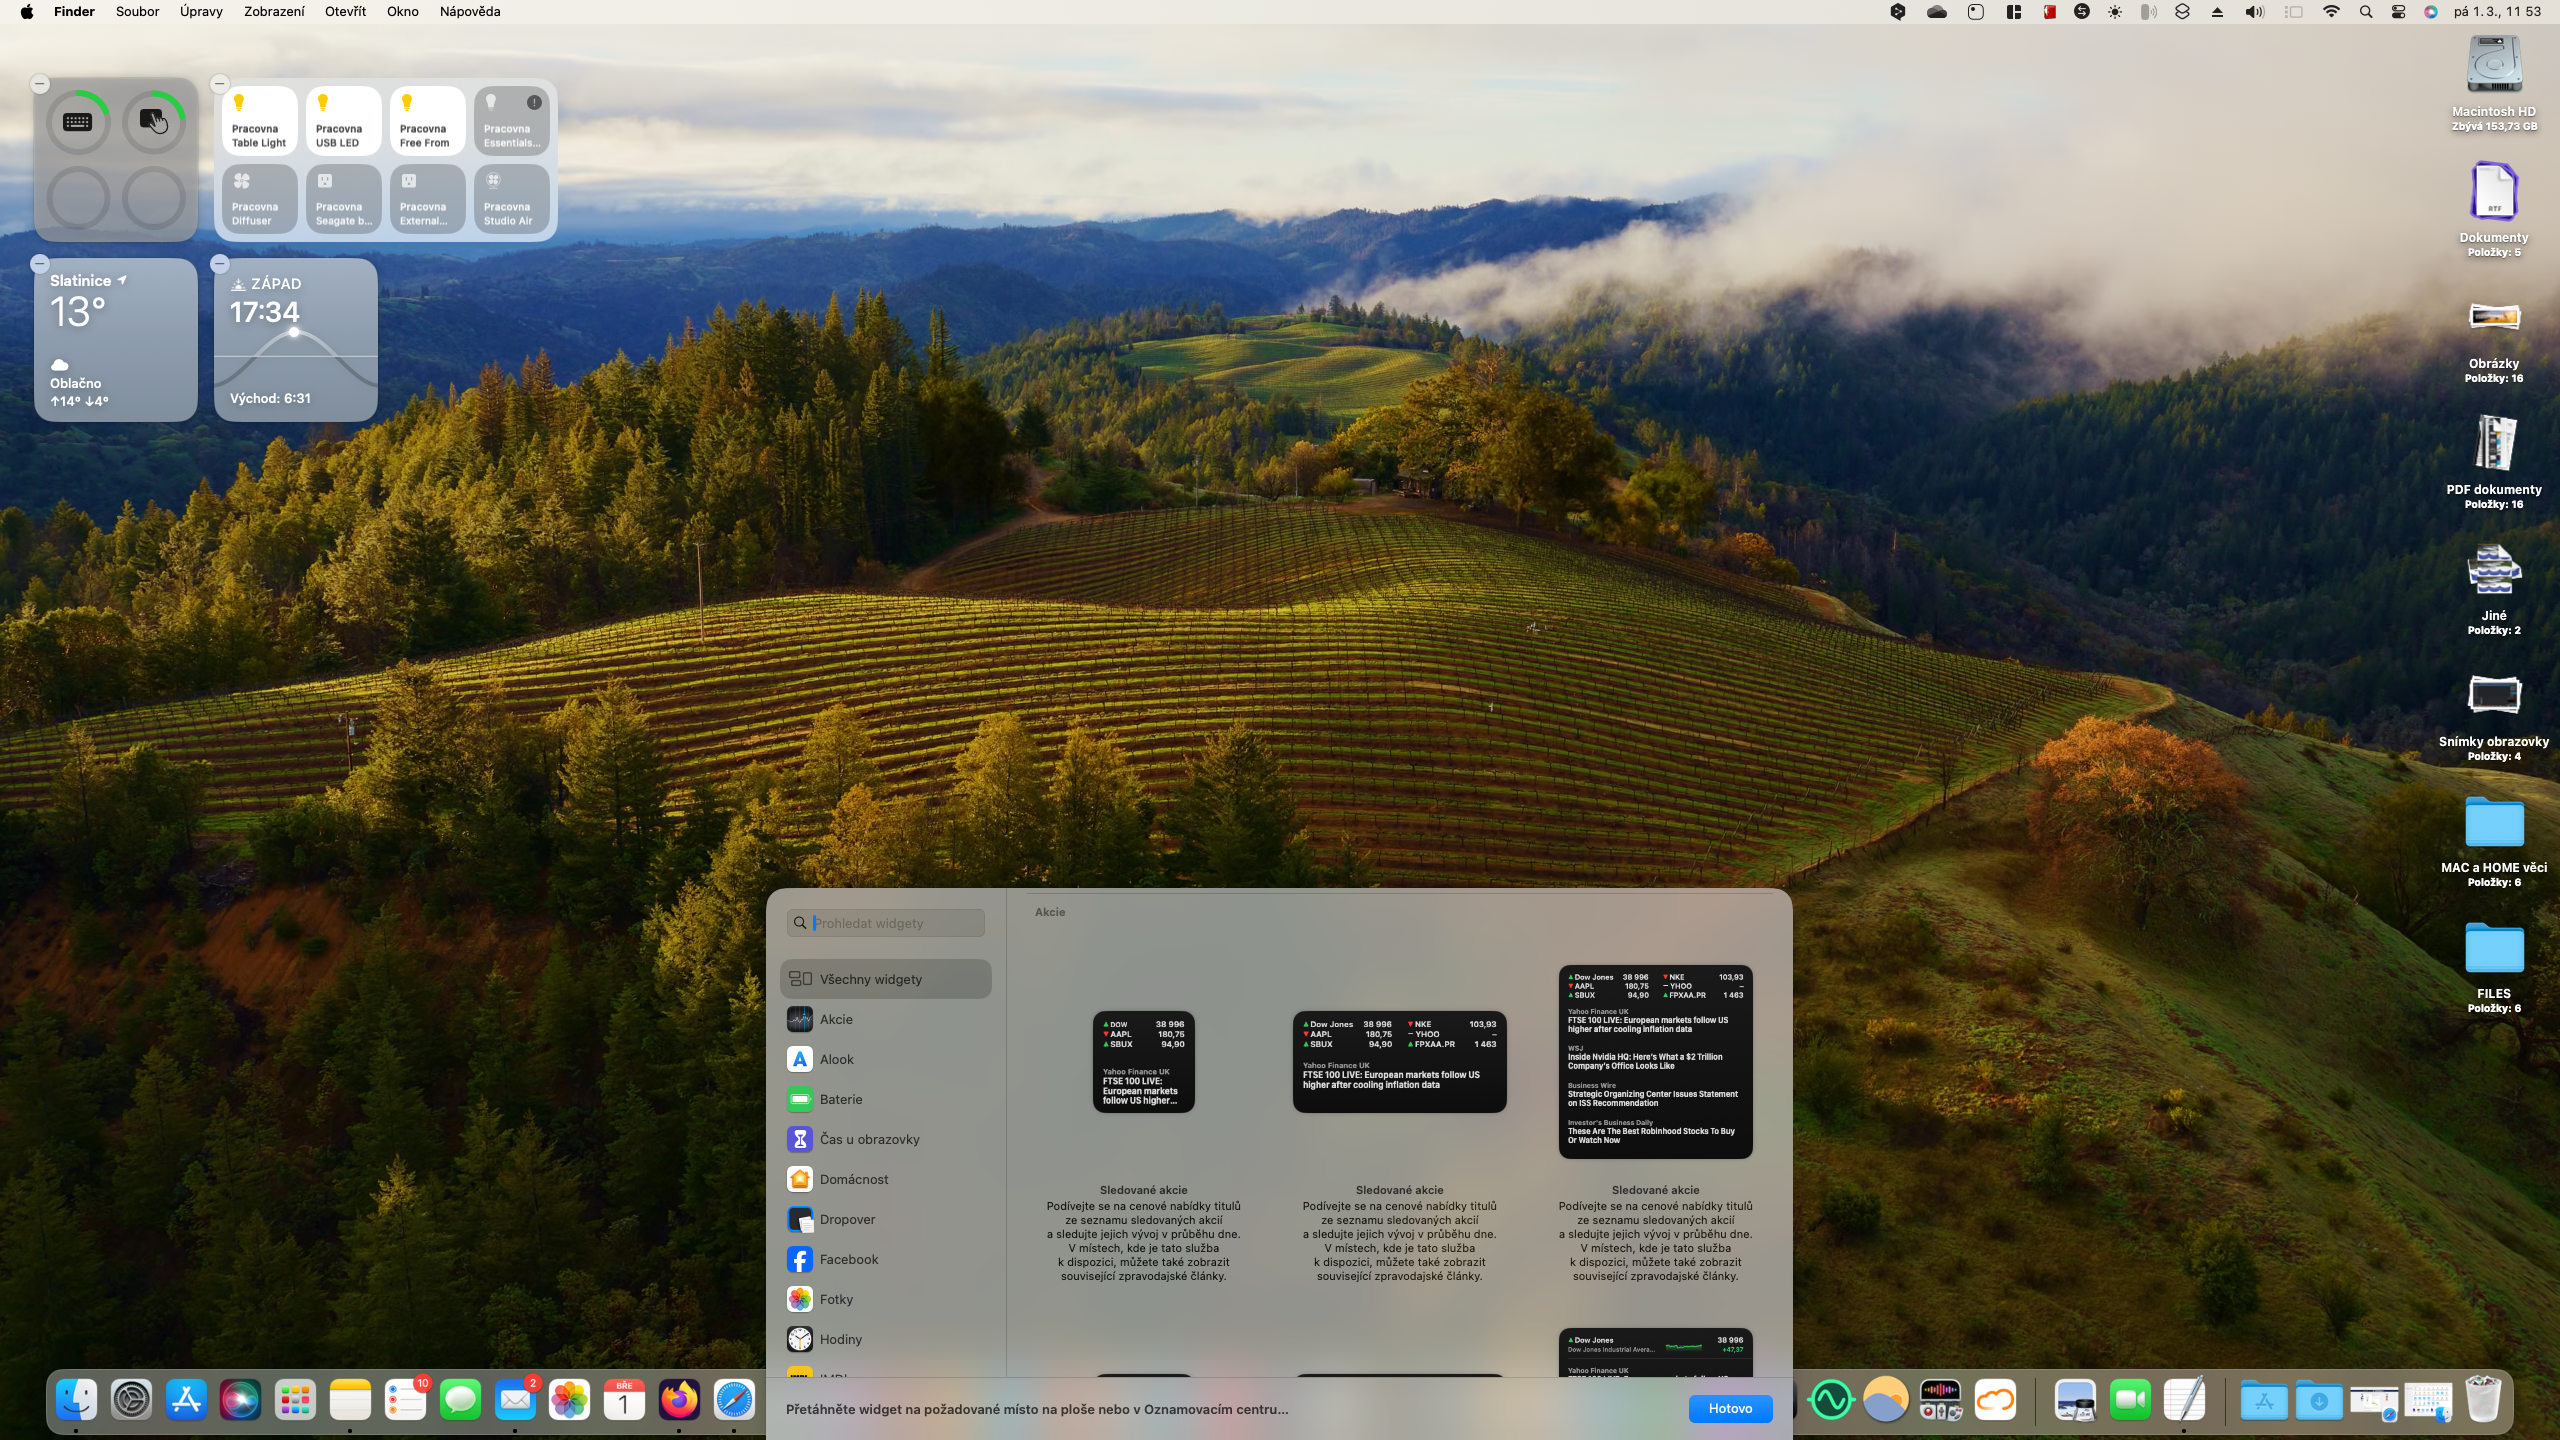Open Čas u obrazovky widgets
2560x1440 pixels.
(x=869, y=1139)
